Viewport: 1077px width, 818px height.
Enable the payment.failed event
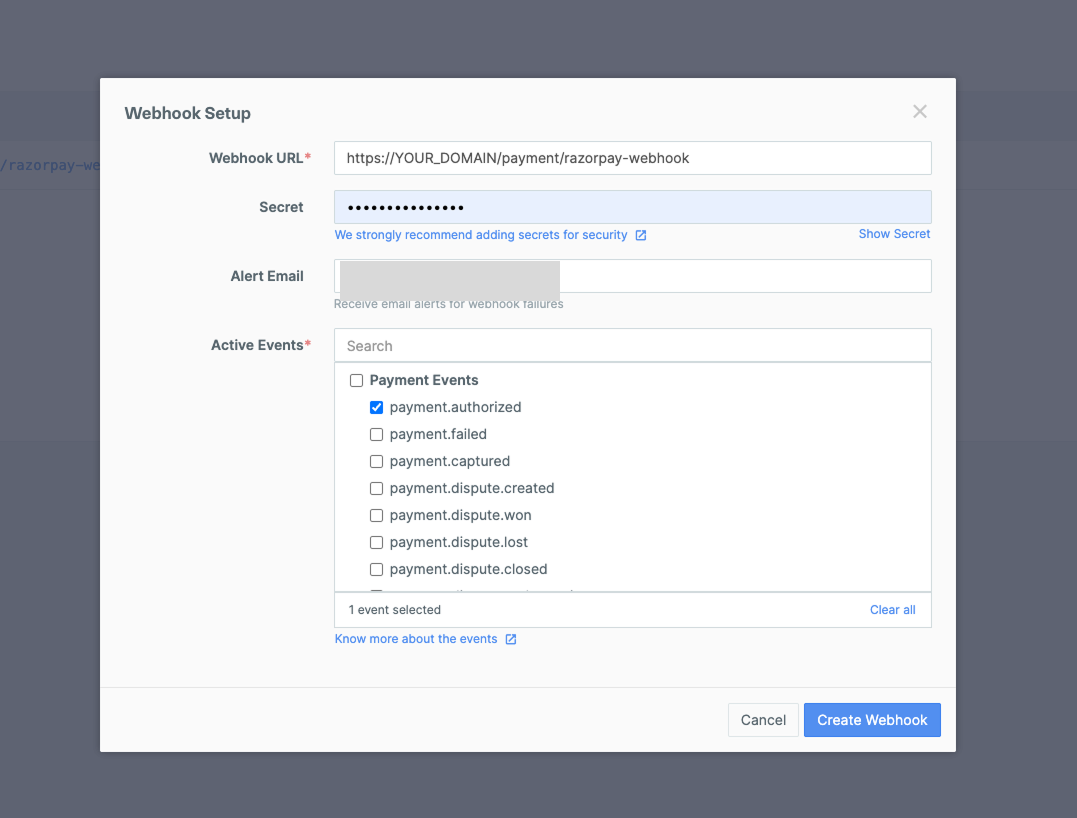376,435
